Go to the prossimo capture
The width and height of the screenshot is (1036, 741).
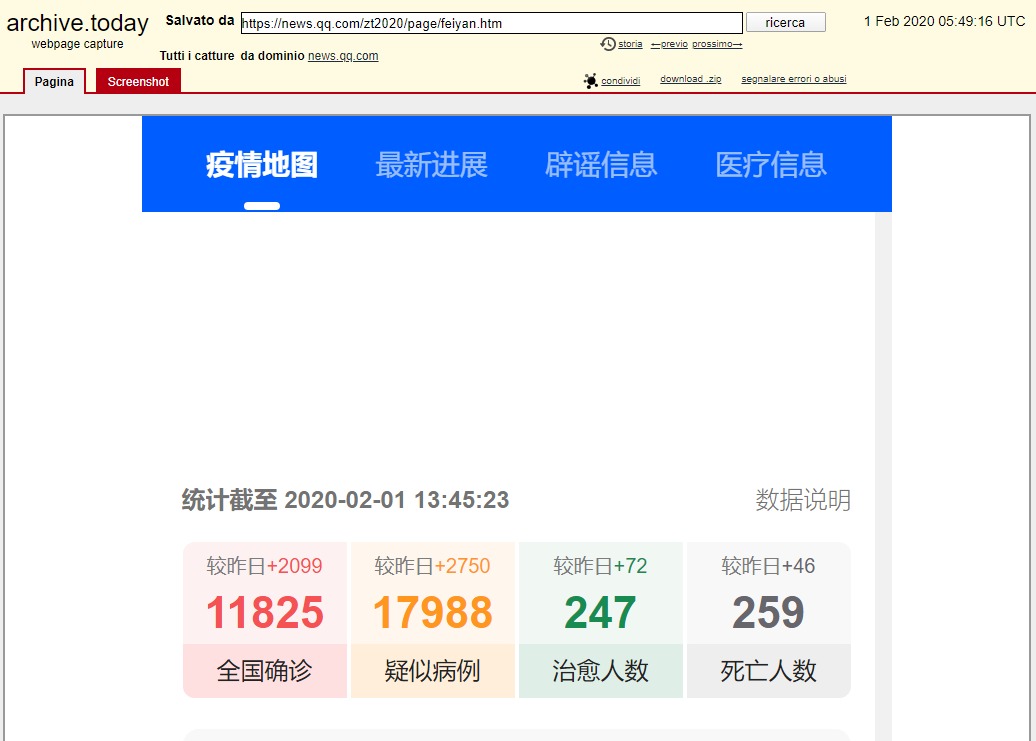click(717, 44)
